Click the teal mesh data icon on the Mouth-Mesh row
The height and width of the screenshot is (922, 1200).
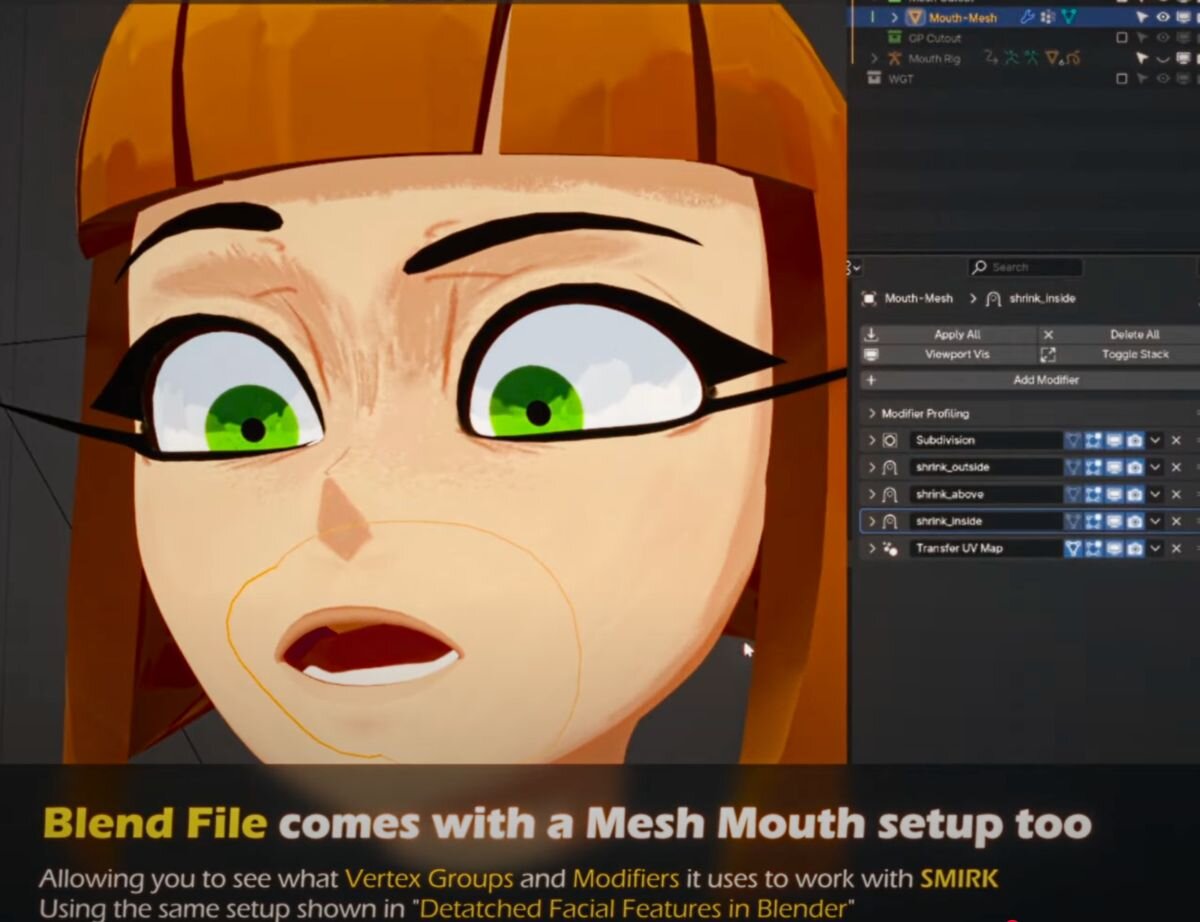coord(1068,17)
